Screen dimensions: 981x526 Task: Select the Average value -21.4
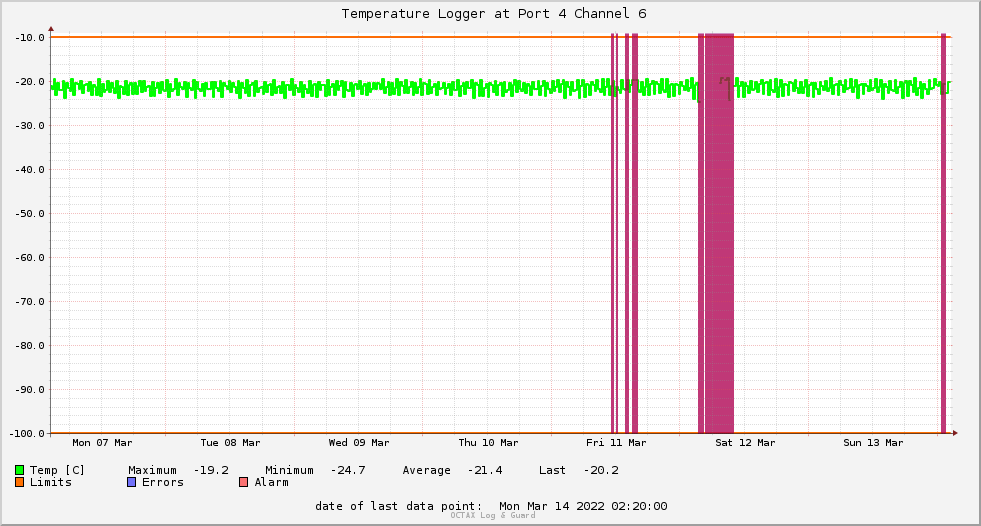pos(485,470)
